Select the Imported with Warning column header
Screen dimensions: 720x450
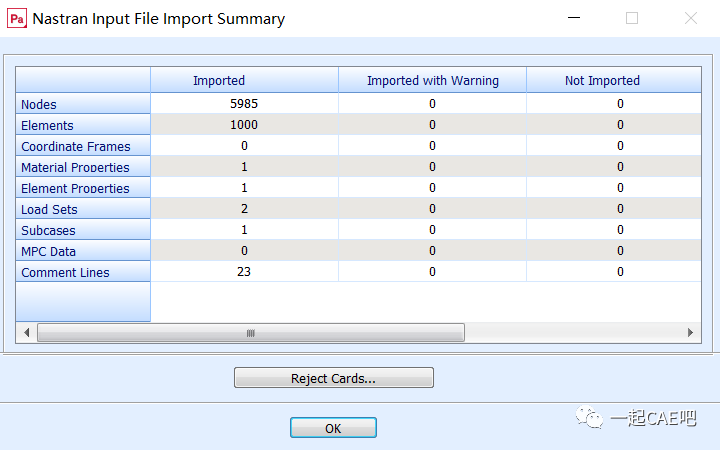pyautogui.click(x=432, y=80)
